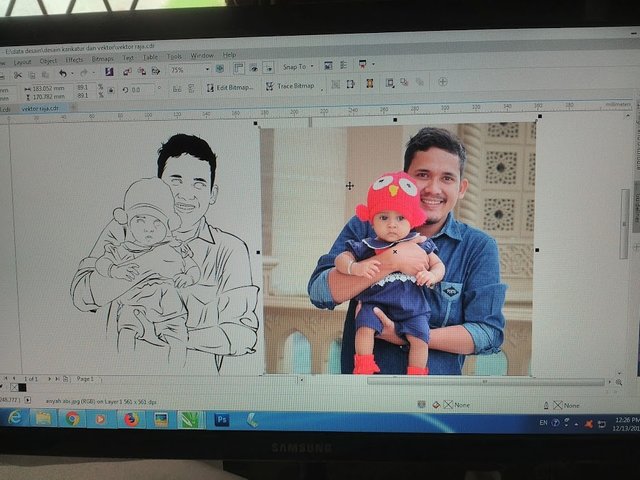Open Internet Explorer from the taskbar
The image size is (640, 480).
[15, 418]
